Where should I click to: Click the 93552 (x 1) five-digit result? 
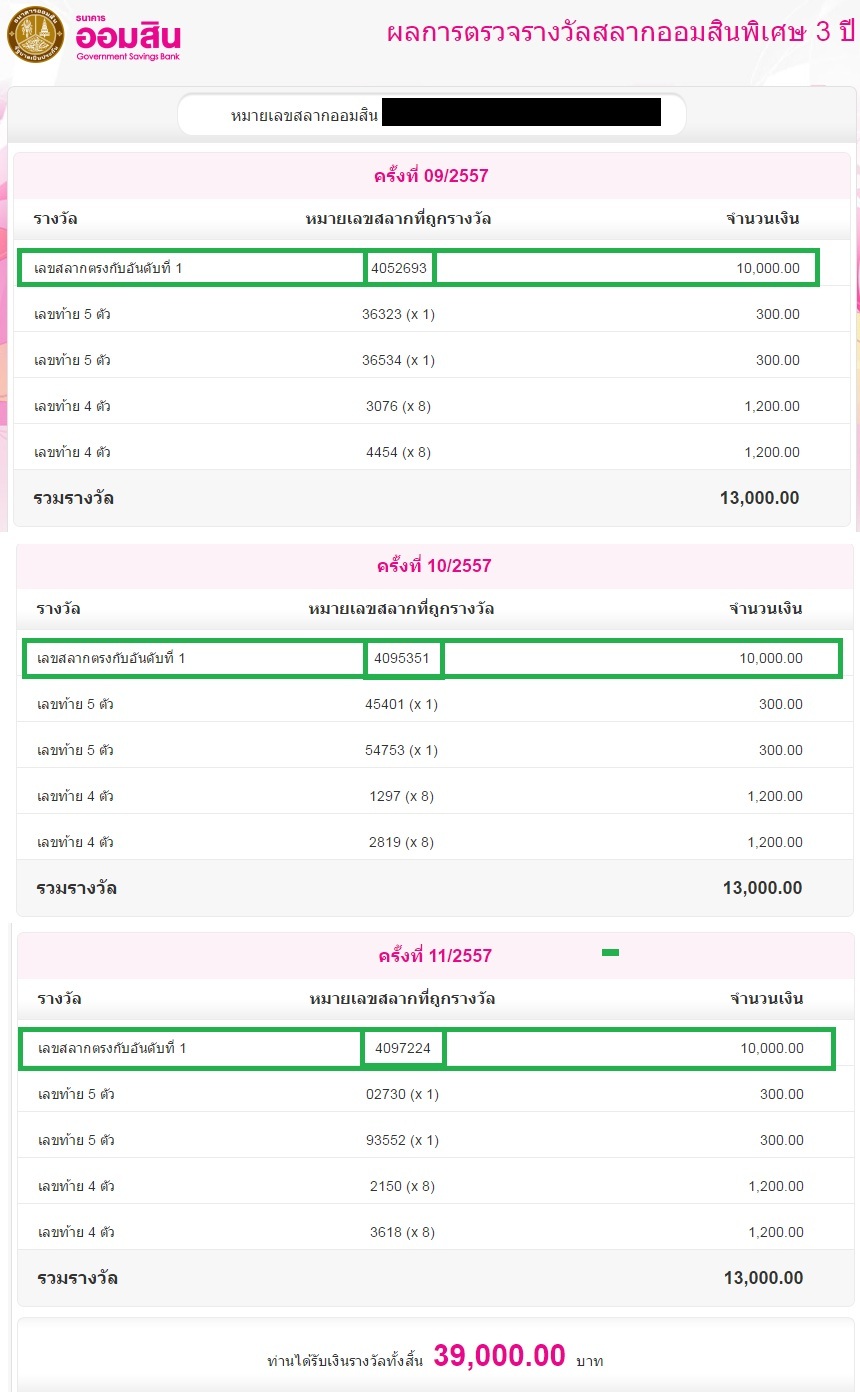point(402,1140)
